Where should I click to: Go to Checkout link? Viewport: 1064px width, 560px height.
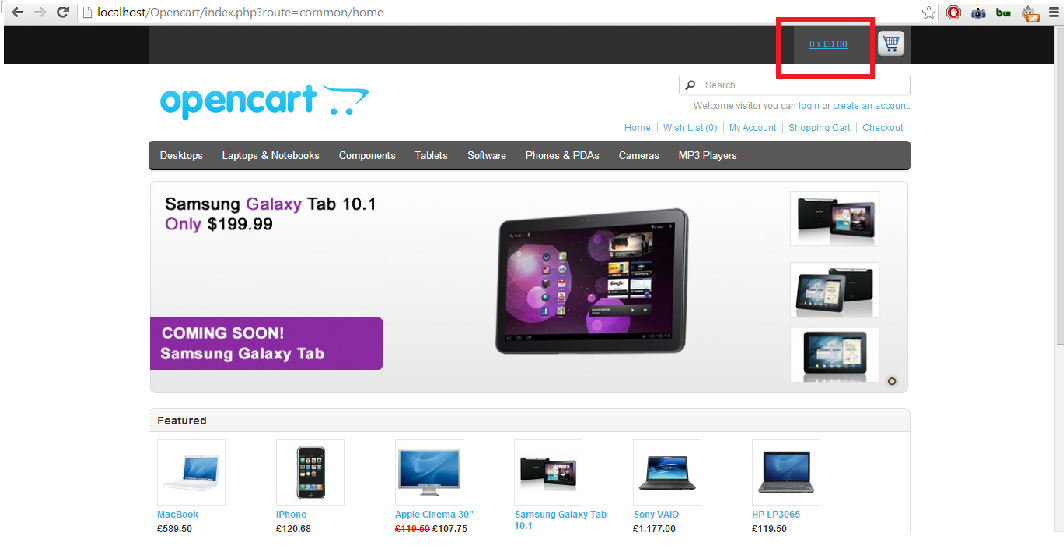click(x=883, y=128)
